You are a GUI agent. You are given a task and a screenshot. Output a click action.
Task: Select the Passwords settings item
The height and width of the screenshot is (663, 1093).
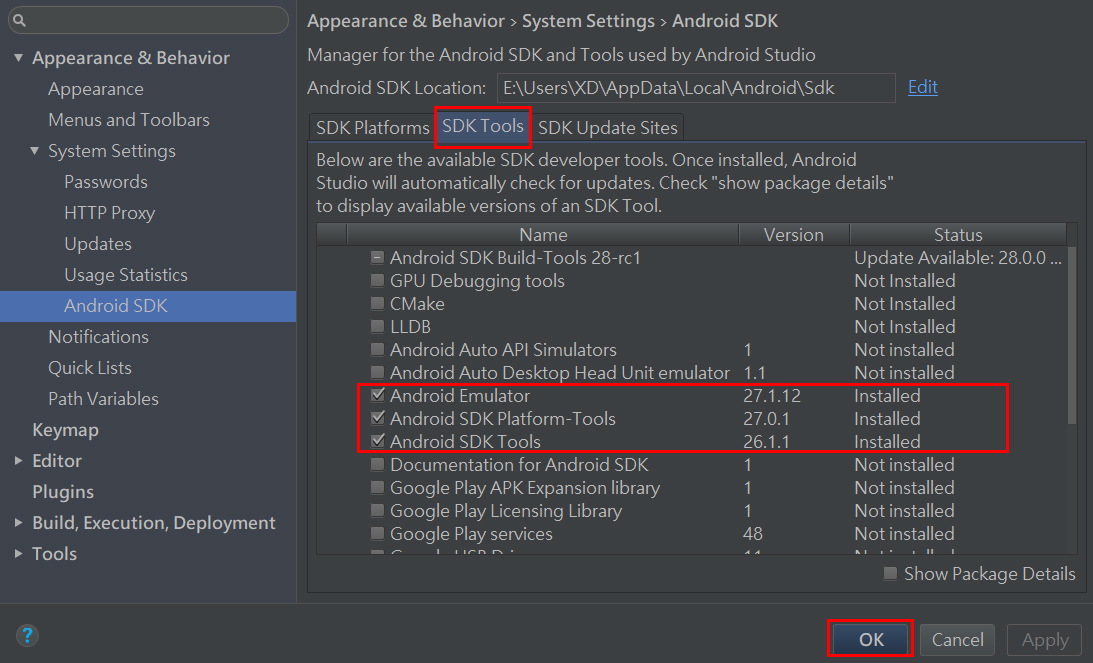(x=106, y=182)
